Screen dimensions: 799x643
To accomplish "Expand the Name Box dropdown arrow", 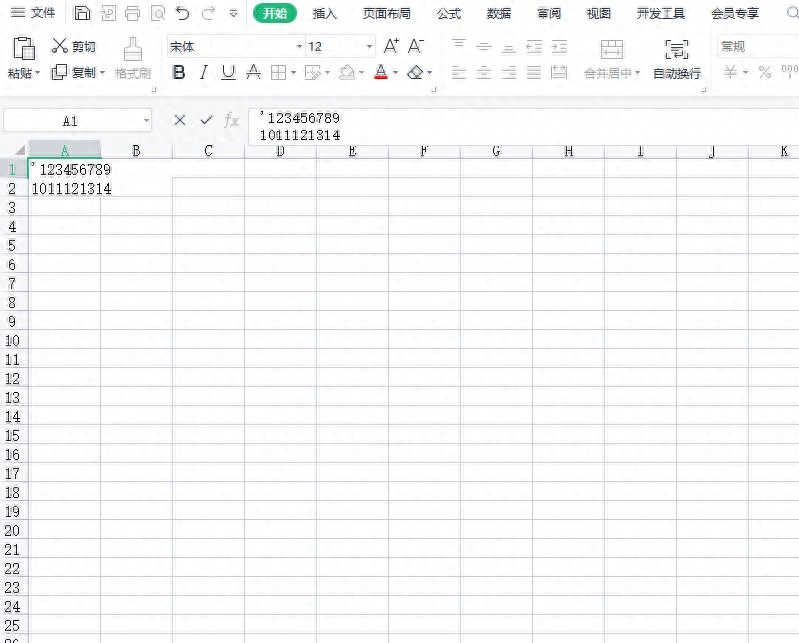I will pos(146,121).
